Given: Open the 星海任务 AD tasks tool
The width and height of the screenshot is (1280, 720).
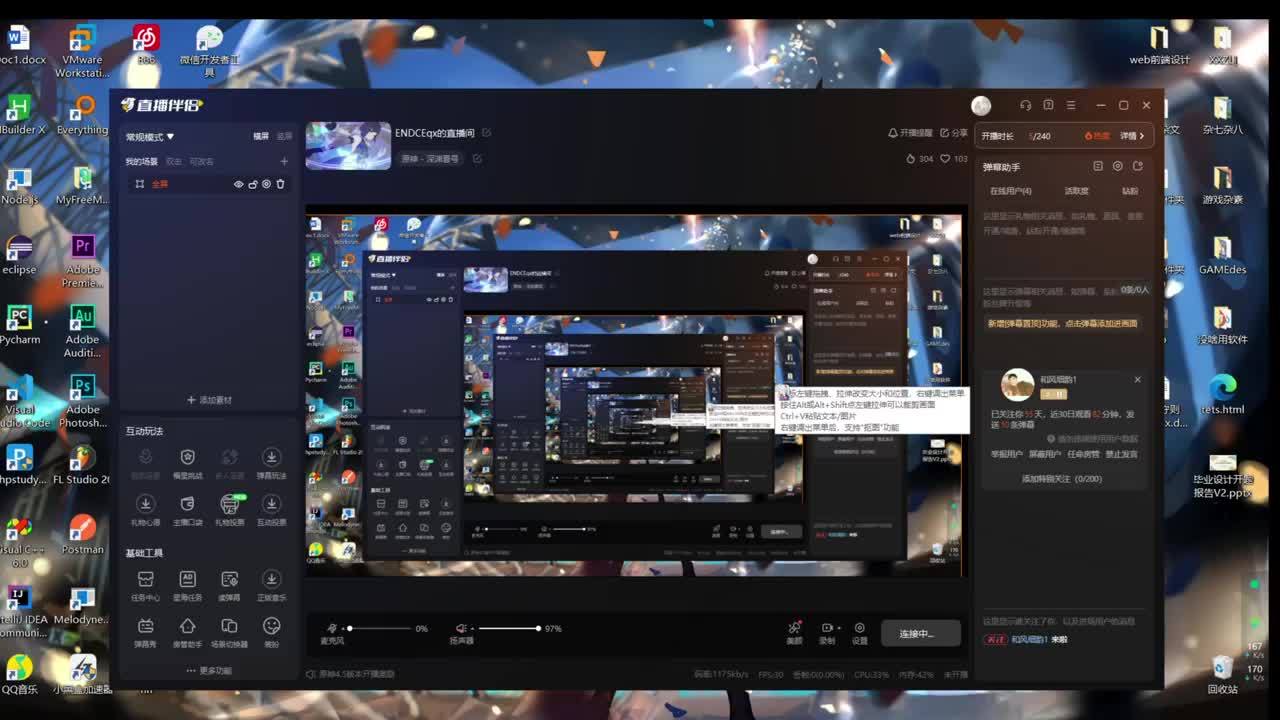Looking at the screenshot, I should pos(187,585).
